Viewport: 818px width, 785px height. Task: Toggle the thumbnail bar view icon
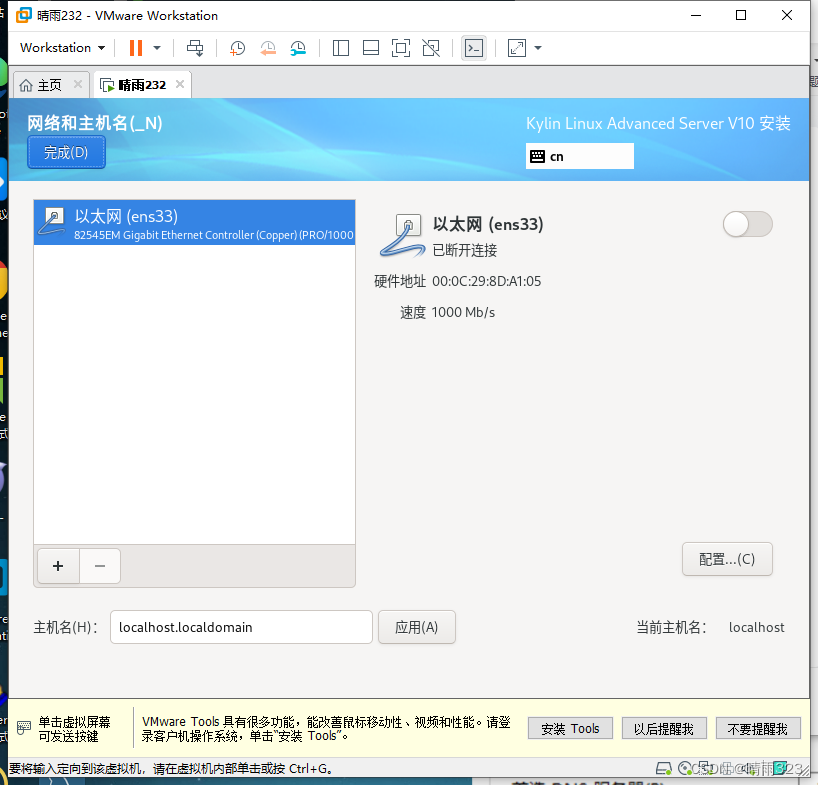pos(371,48)
